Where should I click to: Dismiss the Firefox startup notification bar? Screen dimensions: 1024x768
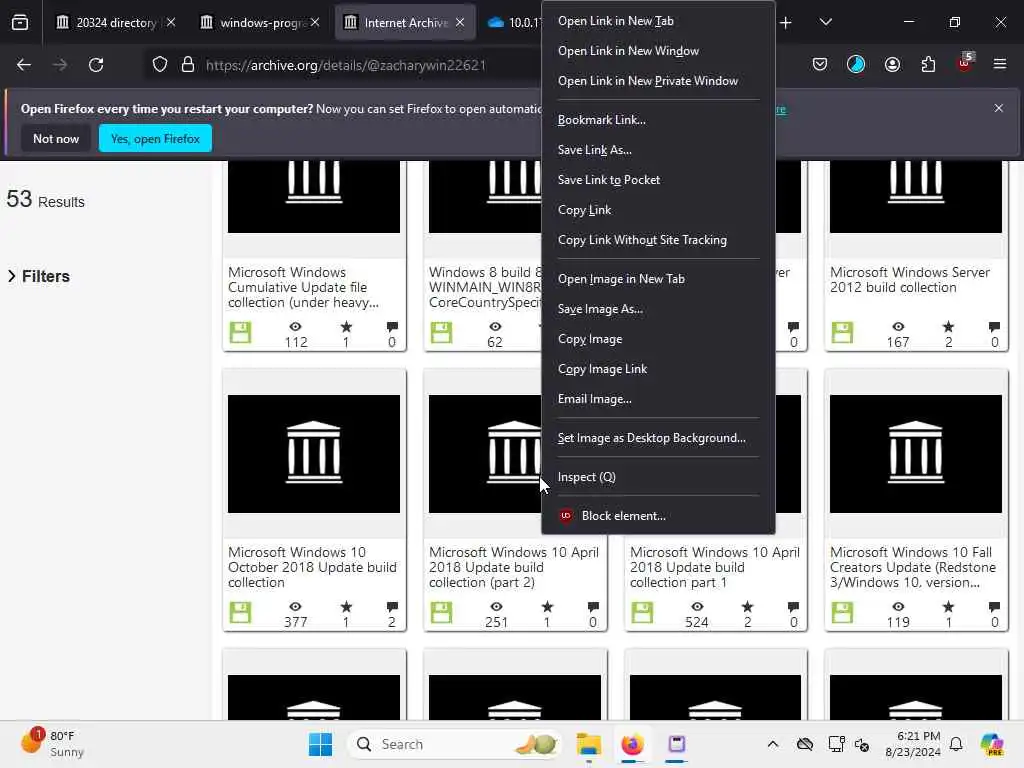[999, 108]
